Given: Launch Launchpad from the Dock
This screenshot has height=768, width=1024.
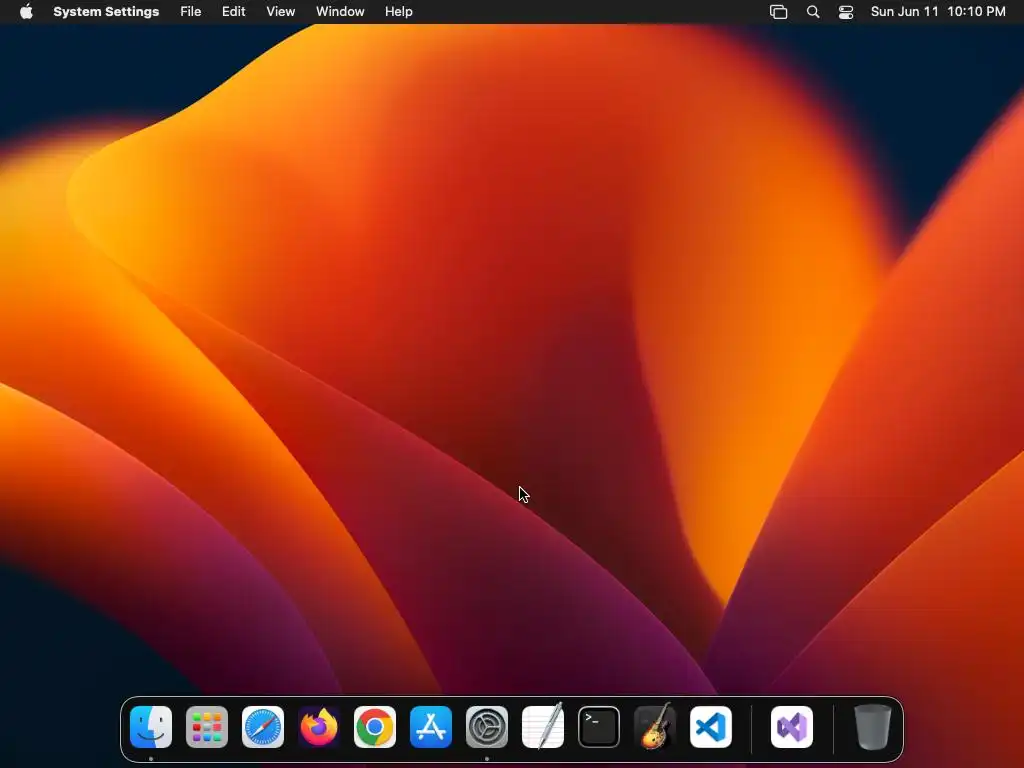Looking at the screenshot, I should pyautogui.click(x=207, y=727).
